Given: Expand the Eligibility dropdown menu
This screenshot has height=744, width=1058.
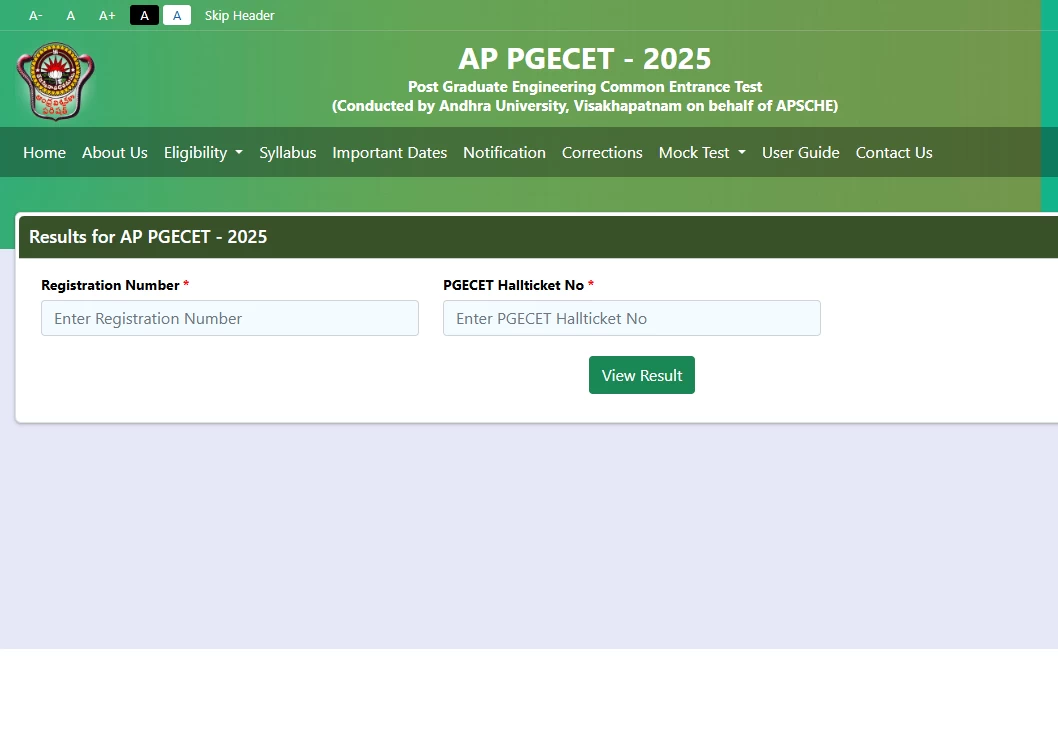Looking at the screenshot, I should (203, 152).
